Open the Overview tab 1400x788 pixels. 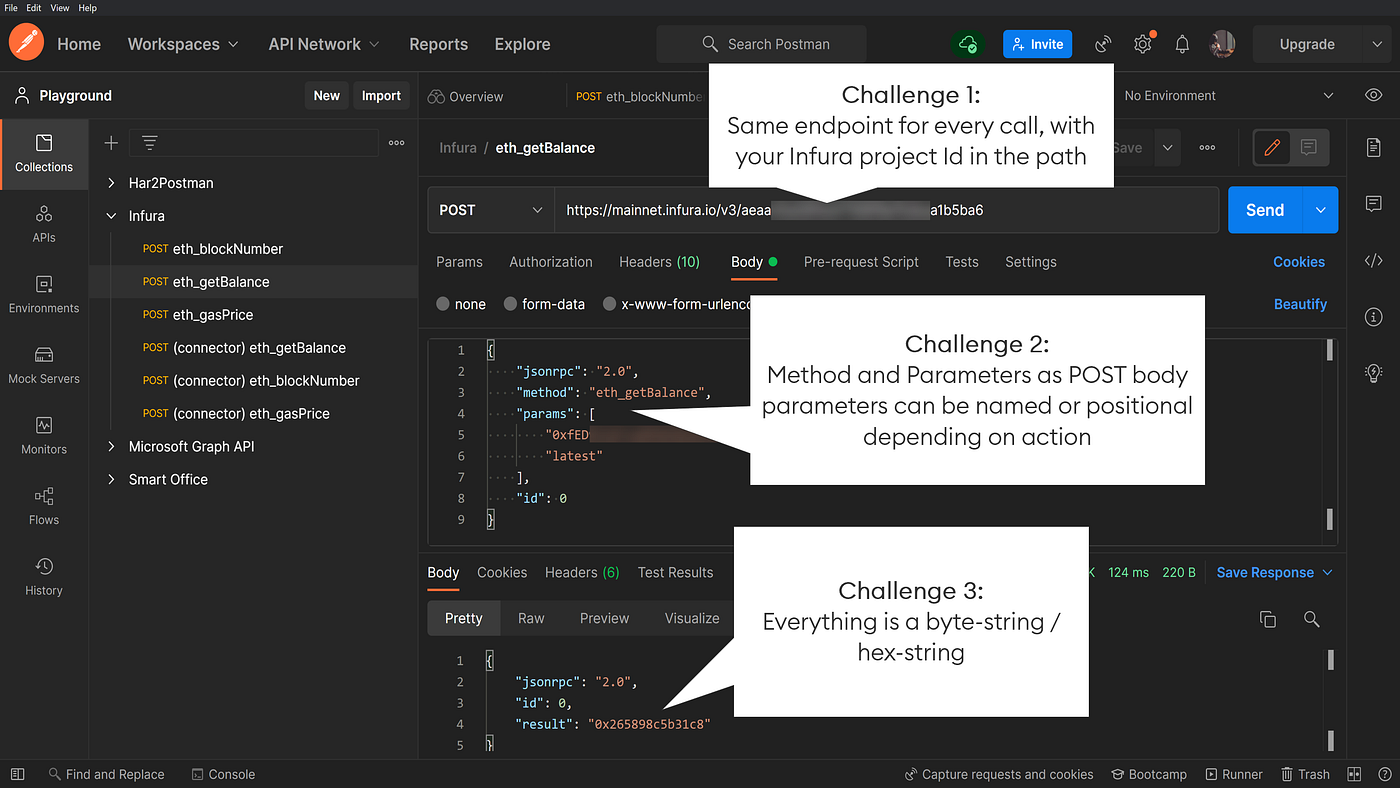(x=465, y=97)
